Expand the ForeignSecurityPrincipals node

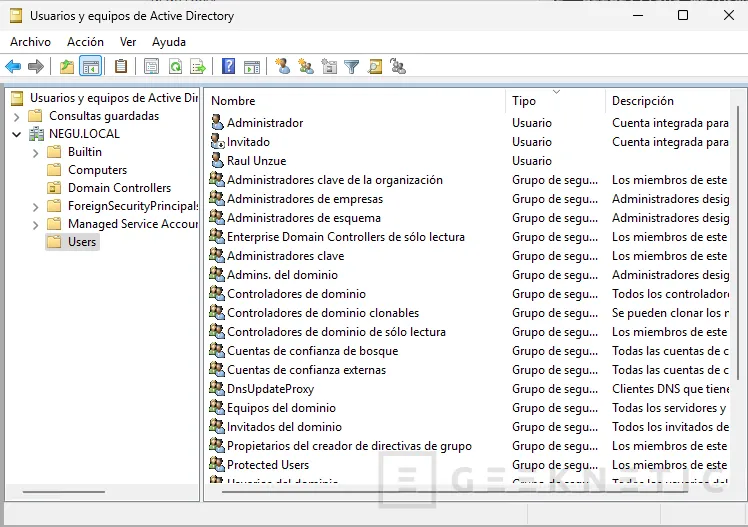(x=35, y=207)
